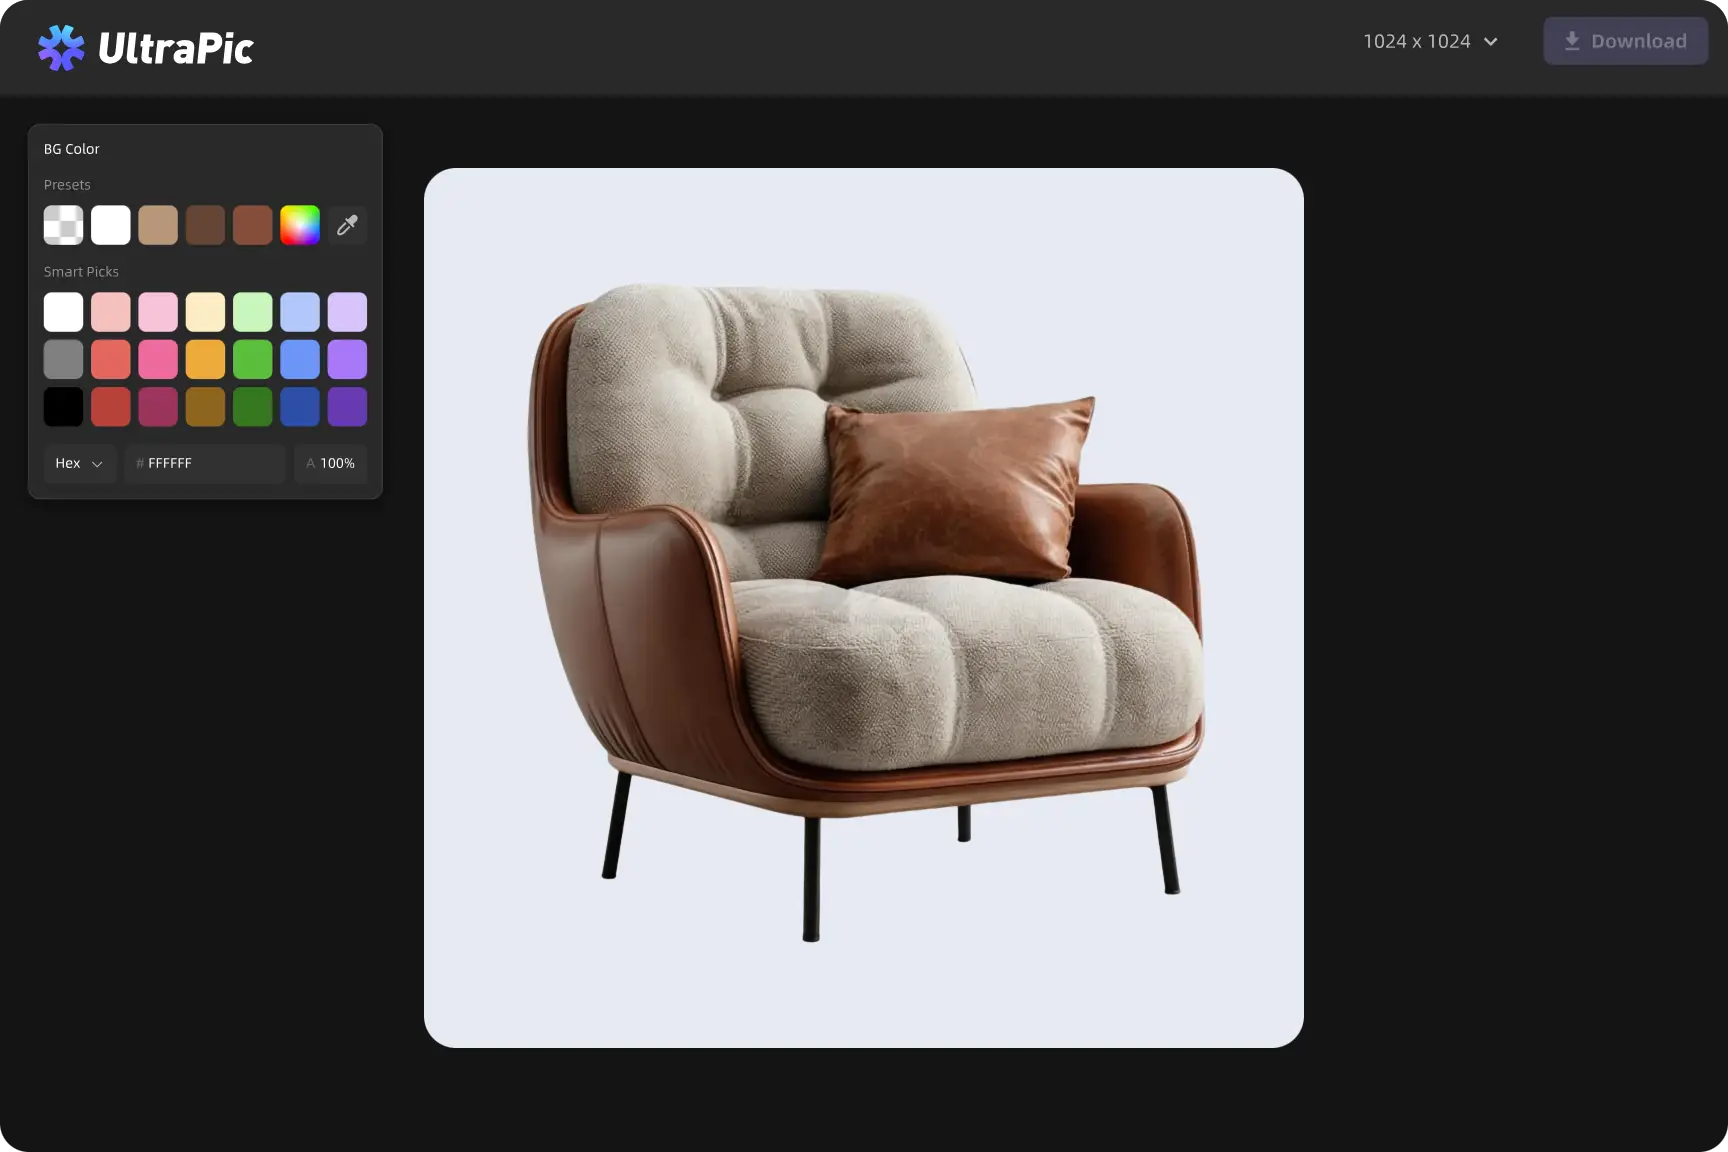Click the hex value FFFFFF input field
Screen dimensions: 1728x1152
(x=205, y=463)
